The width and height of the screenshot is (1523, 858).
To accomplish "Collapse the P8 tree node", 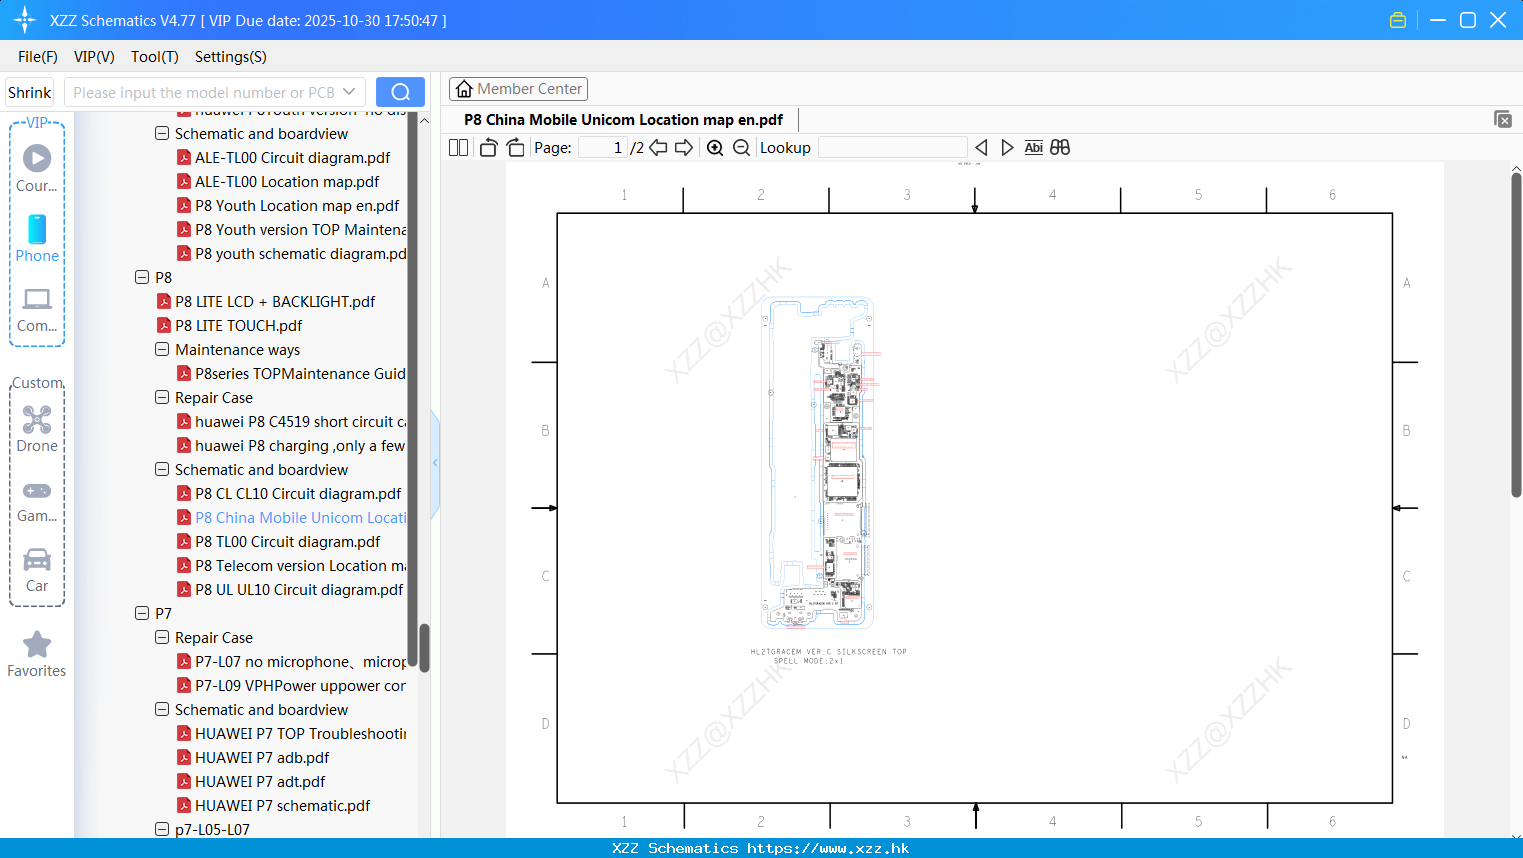I will 142,277.
